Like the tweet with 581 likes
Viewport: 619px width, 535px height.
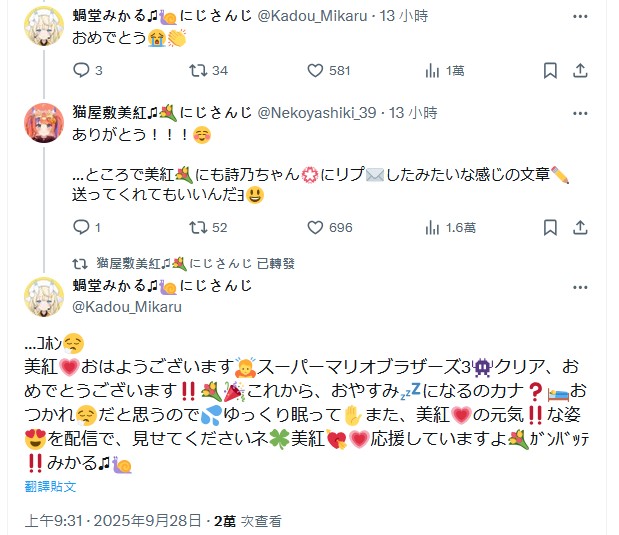315,71
